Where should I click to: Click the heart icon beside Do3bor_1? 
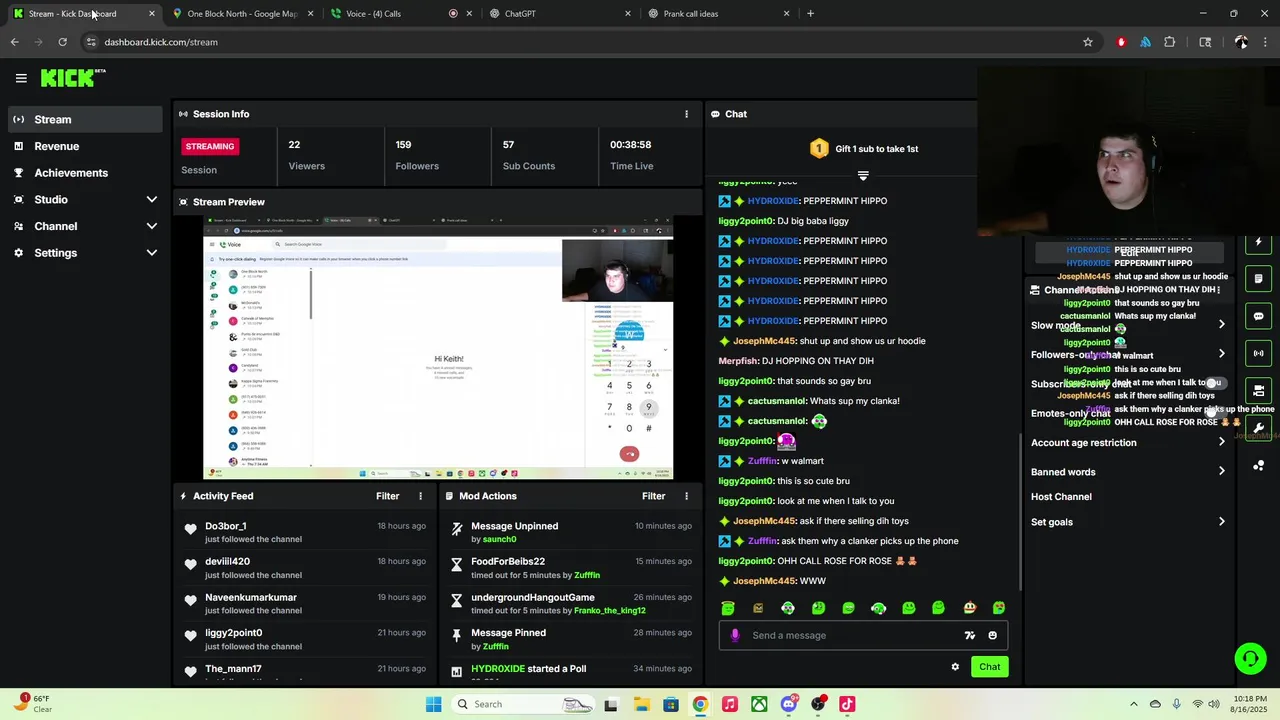click(x=190, y=529)
